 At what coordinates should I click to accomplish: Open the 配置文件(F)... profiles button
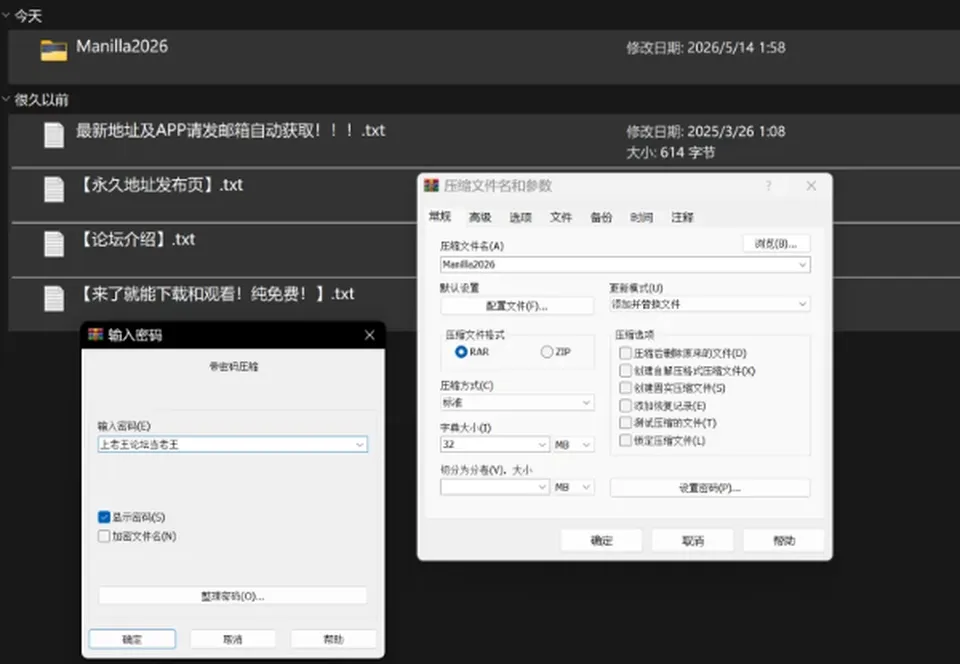[517, 305]
